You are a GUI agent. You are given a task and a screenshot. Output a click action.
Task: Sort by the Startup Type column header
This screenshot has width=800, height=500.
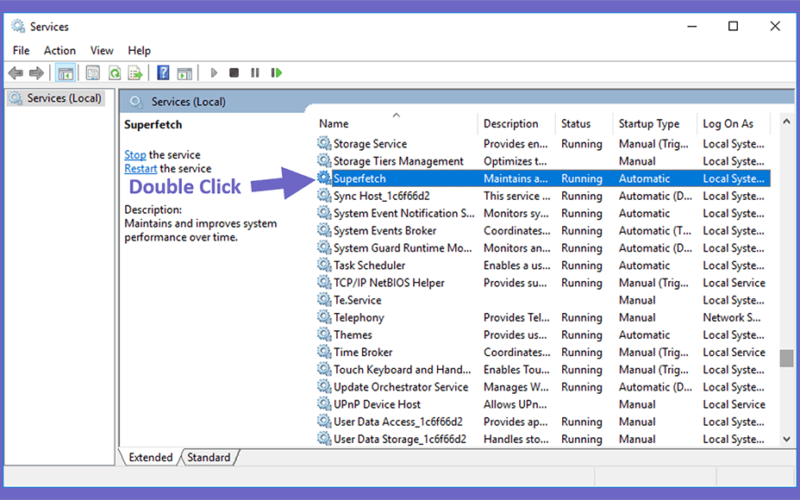[x=655, y=123]
